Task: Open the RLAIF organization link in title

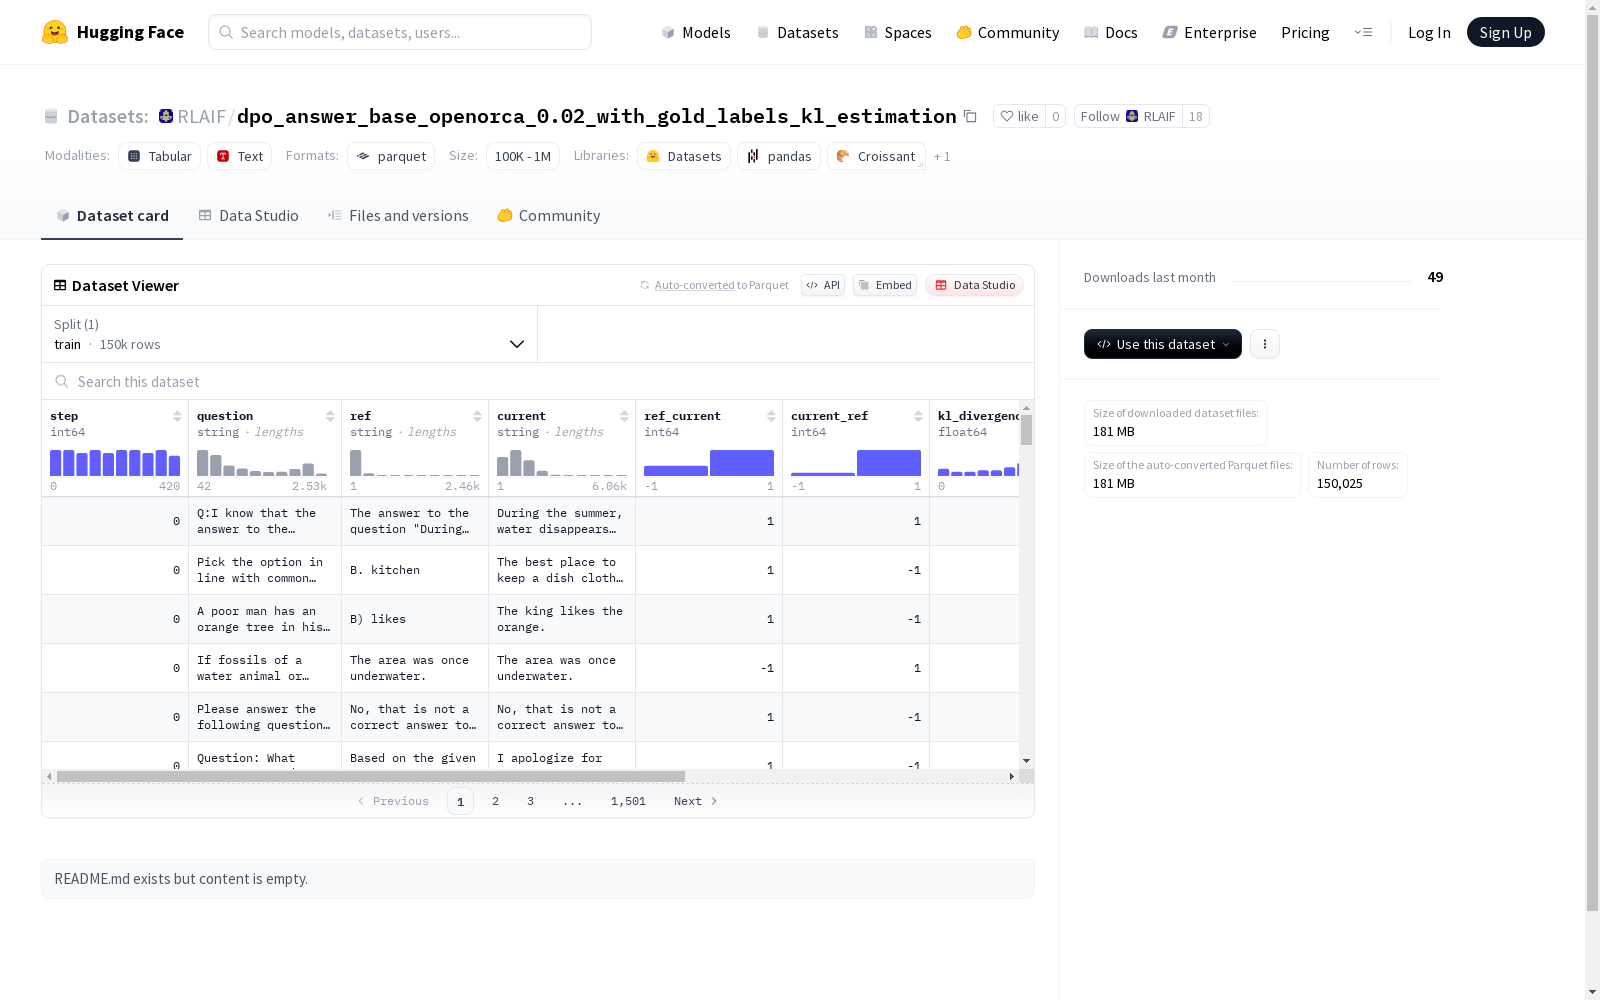Action: click(201, 116)
